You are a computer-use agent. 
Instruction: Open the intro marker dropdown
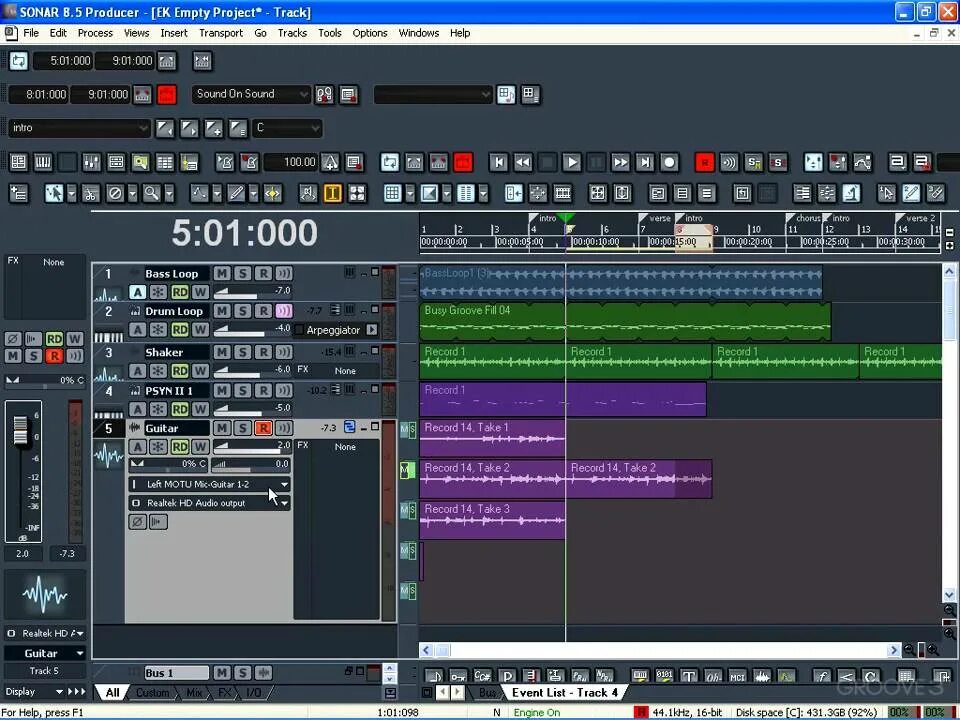80,128
